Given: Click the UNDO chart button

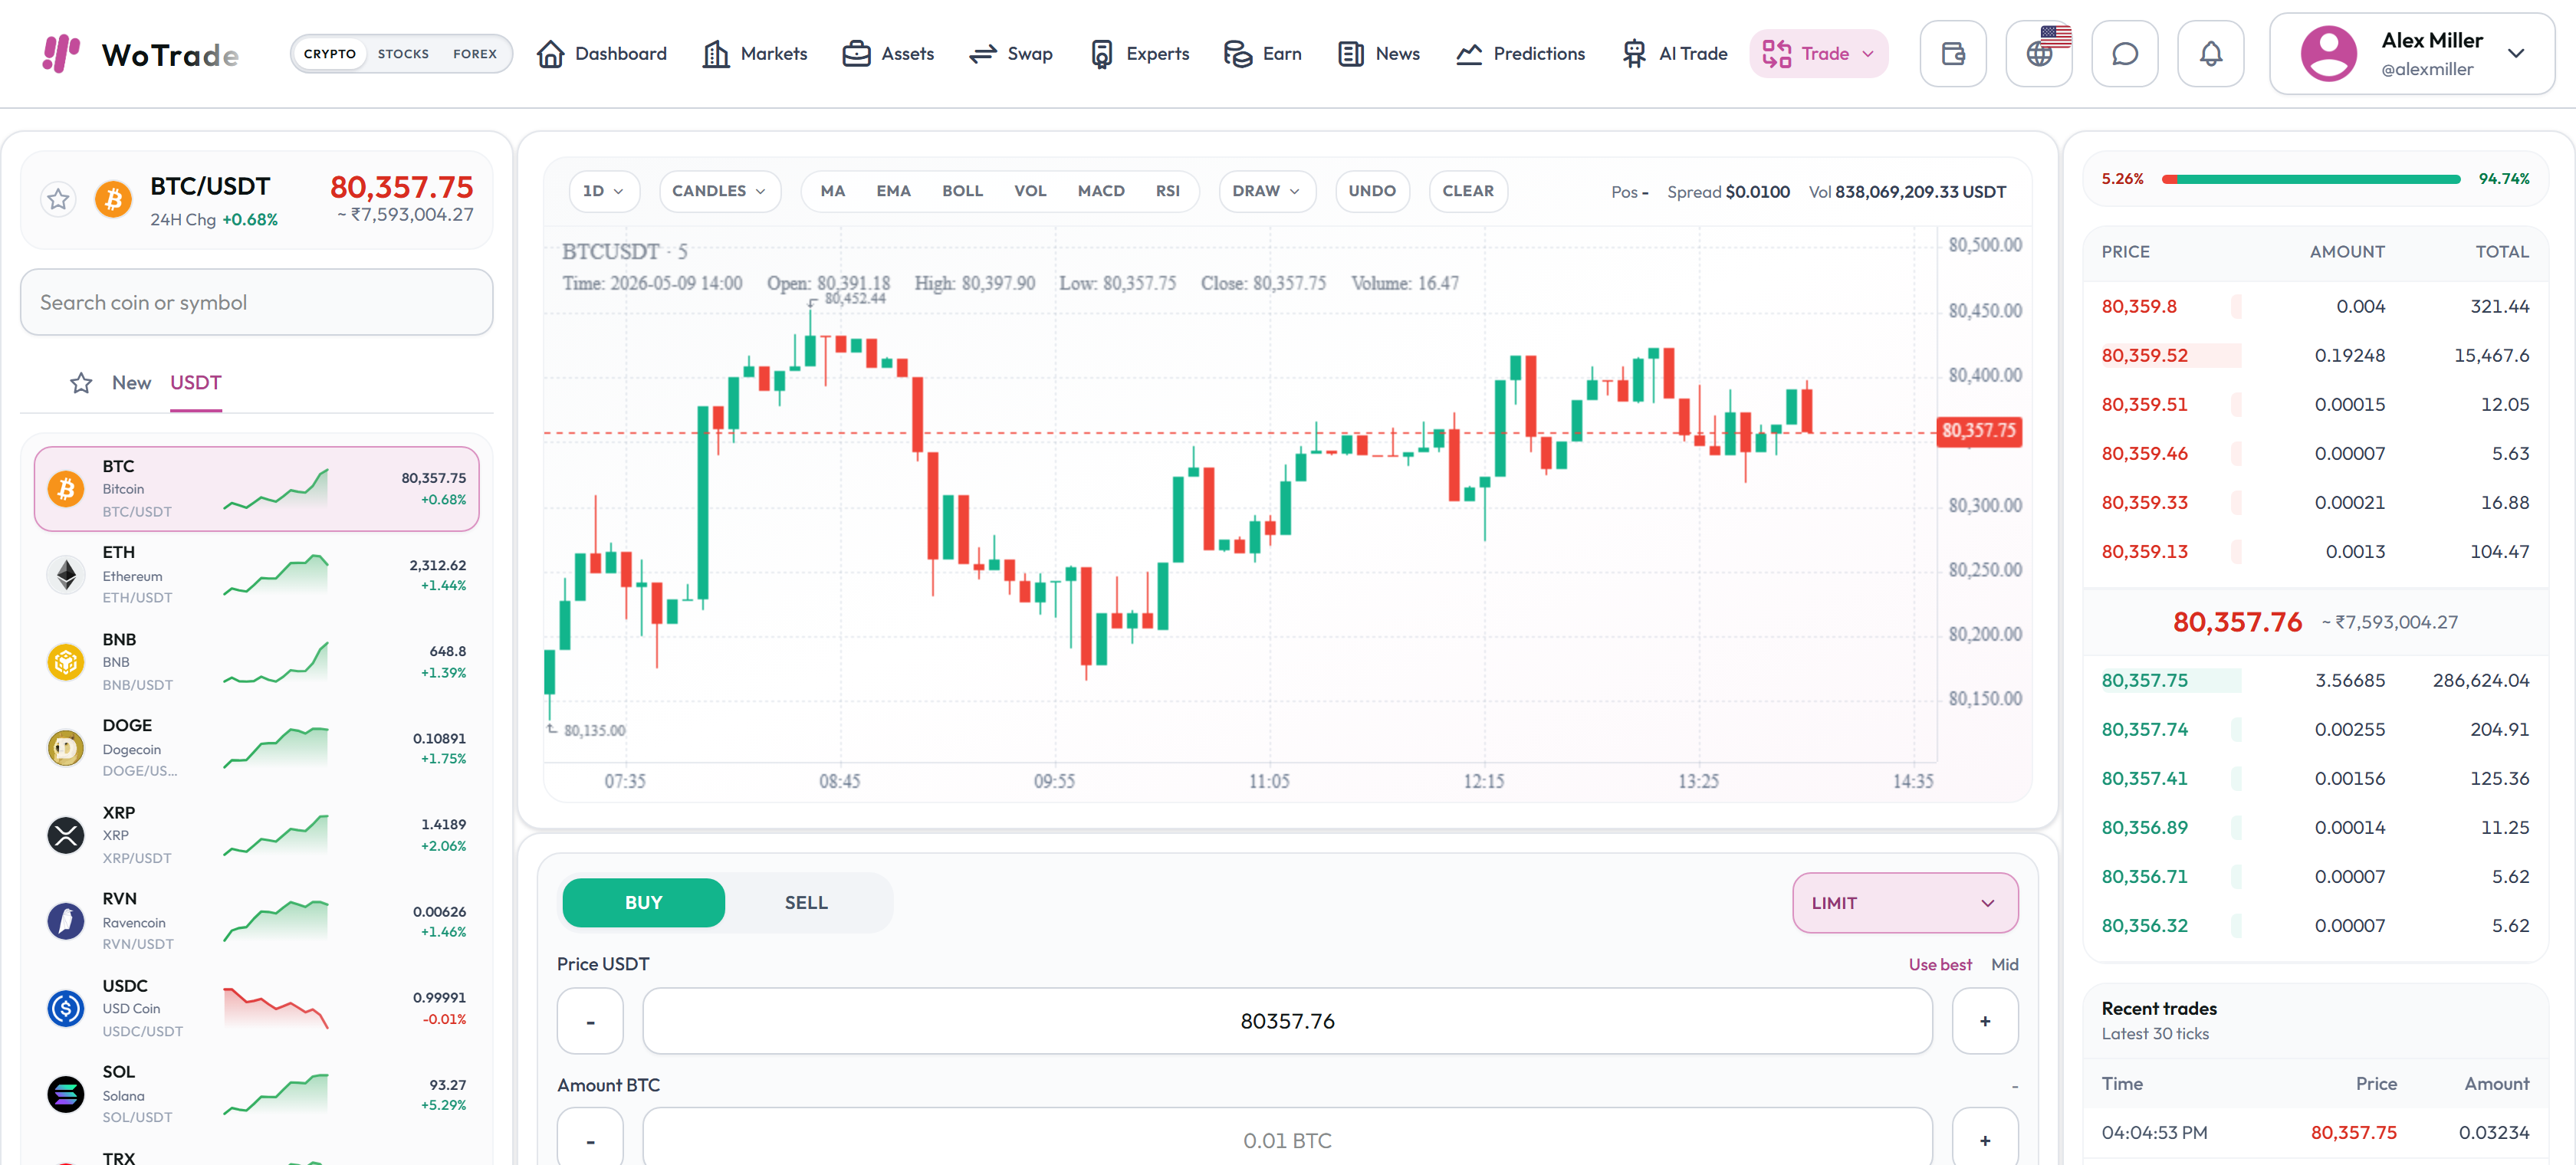Looking at the screenshot, I should coord(1371,191).
